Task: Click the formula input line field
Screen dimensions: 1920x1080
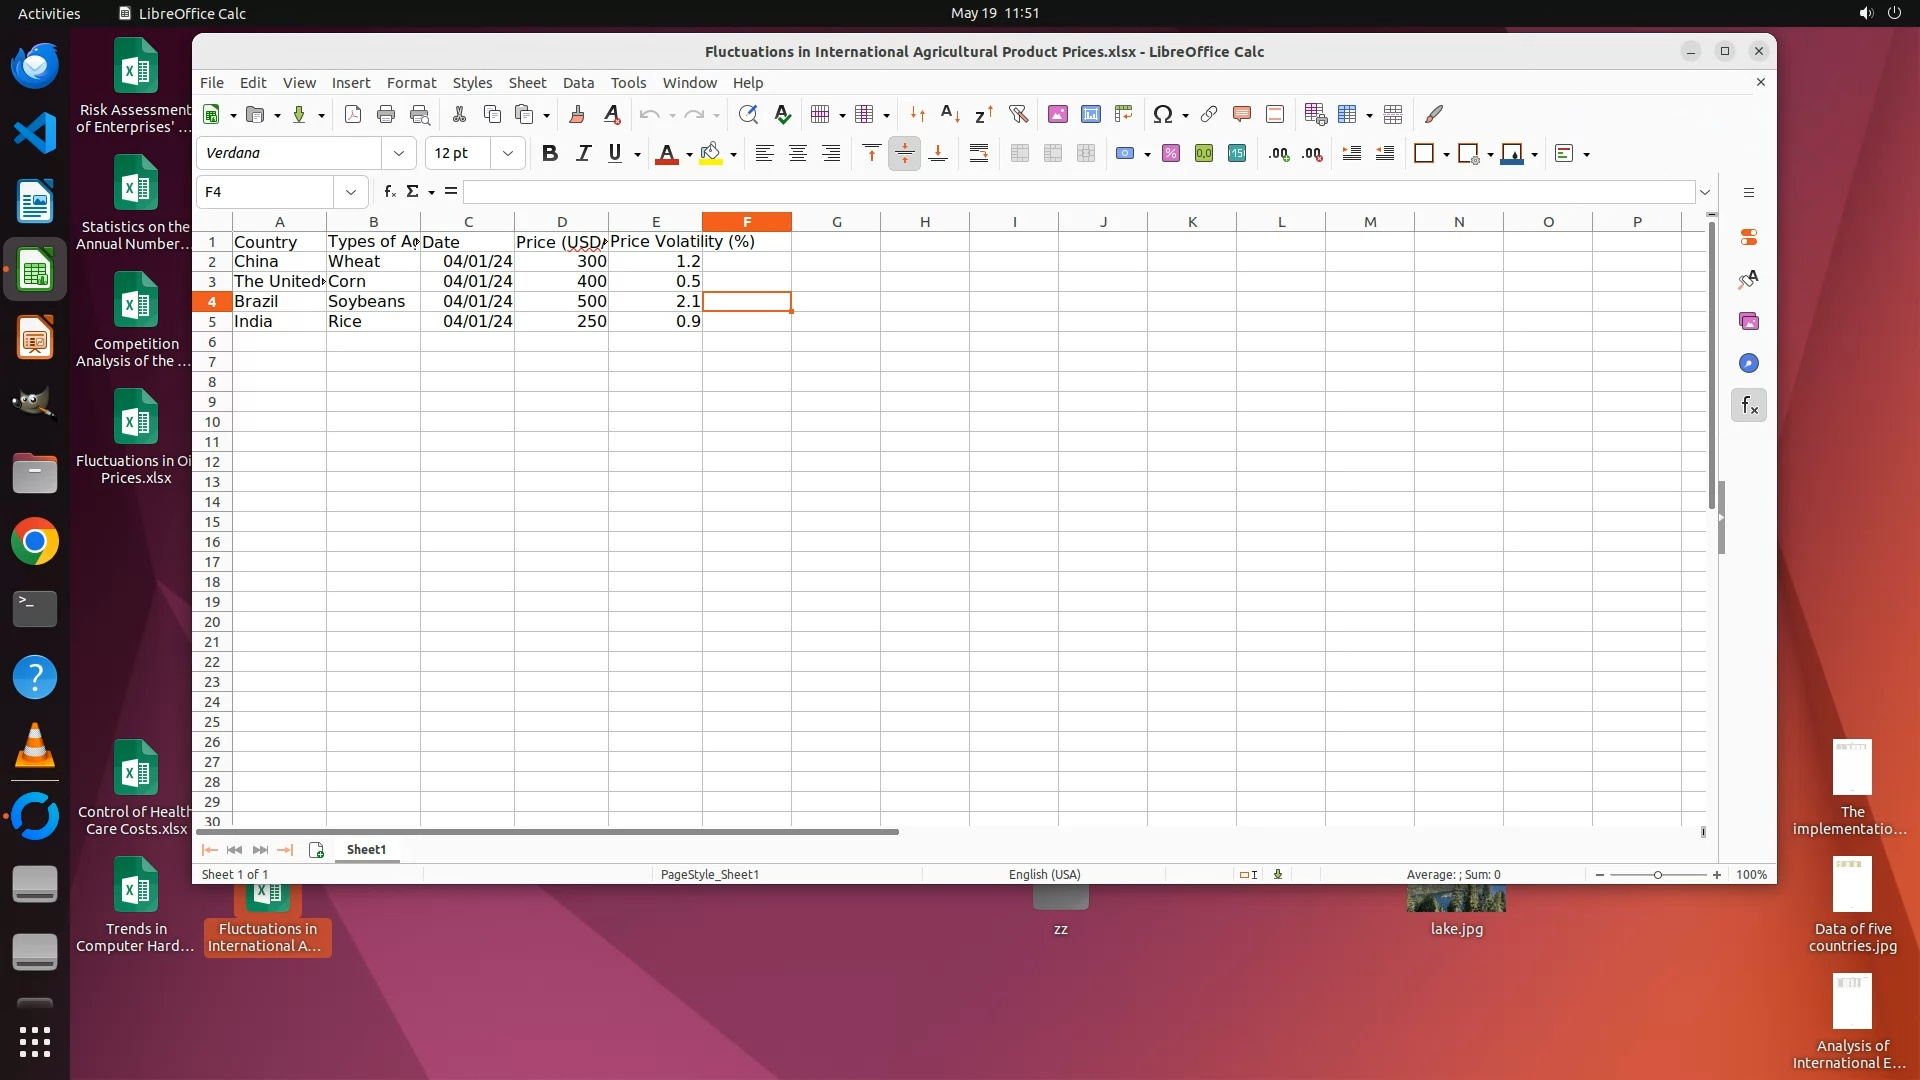Action: (x=1078, y=191)
